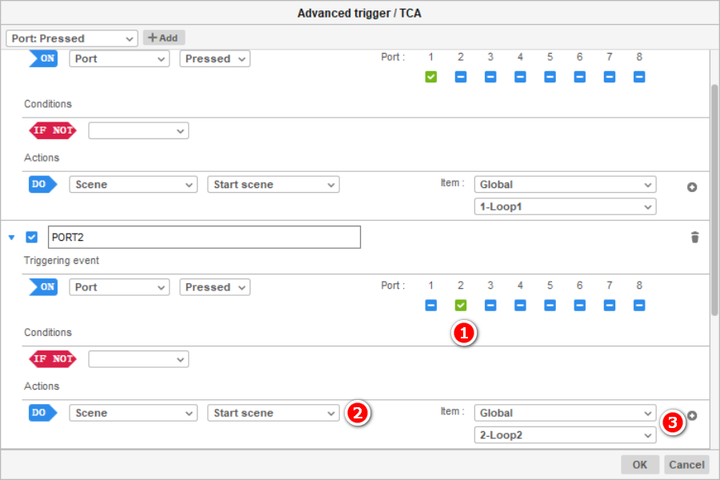The height and width of the screenshot is (480, 720).
Task: Click the IF NOT condition badge in PORT2
Action: (x=53, y=358)
